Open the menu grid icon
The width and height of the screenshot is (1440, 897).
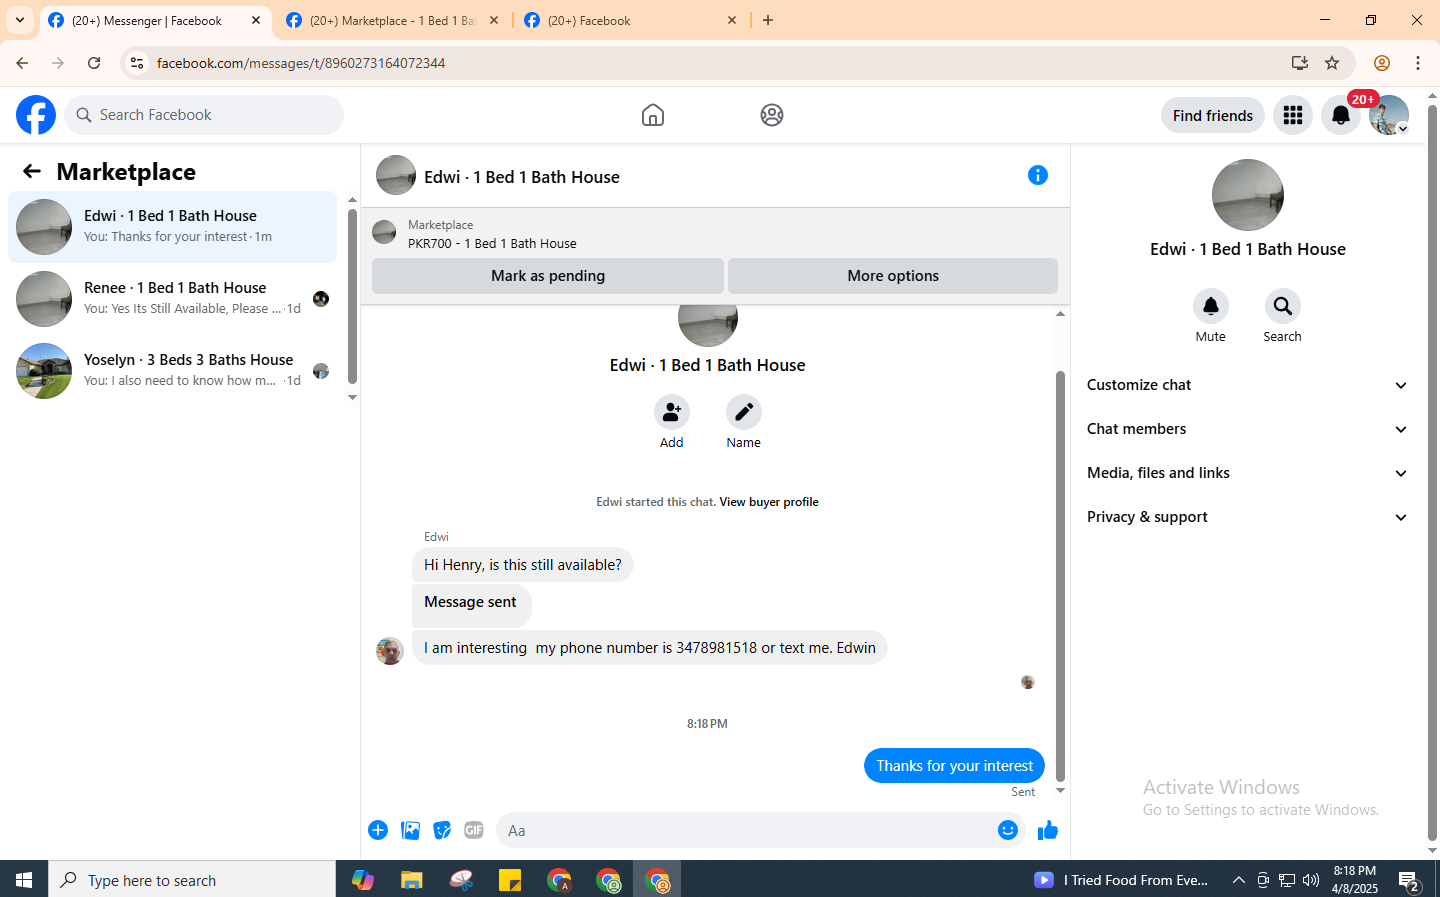click(1293, 115)
